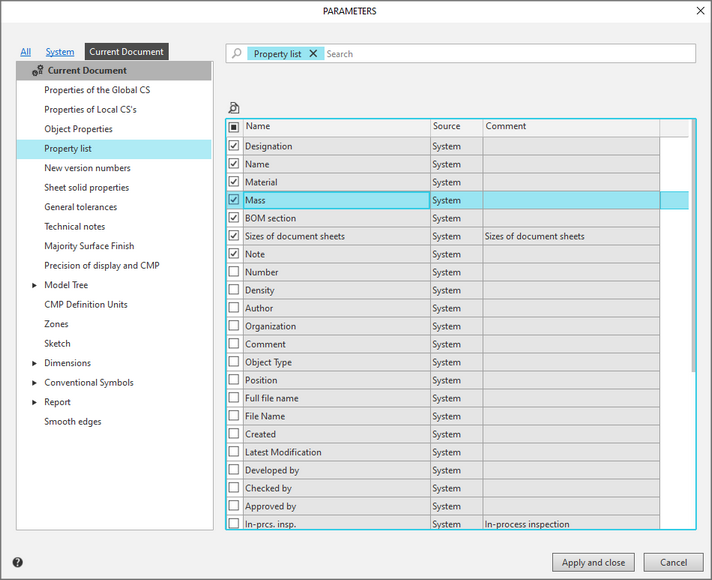This screenshot has width=712, height=580.
Task: Switch to the System tab
Action: click(x=60, y=52)
